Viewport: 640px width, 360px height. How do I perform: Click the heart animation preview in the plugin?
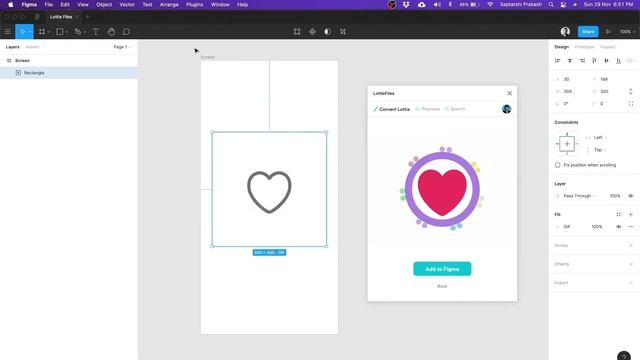442,189
